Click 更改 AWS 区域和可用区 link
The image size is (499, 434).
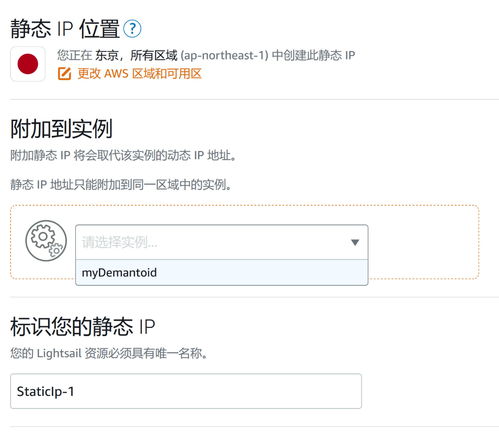140,74
